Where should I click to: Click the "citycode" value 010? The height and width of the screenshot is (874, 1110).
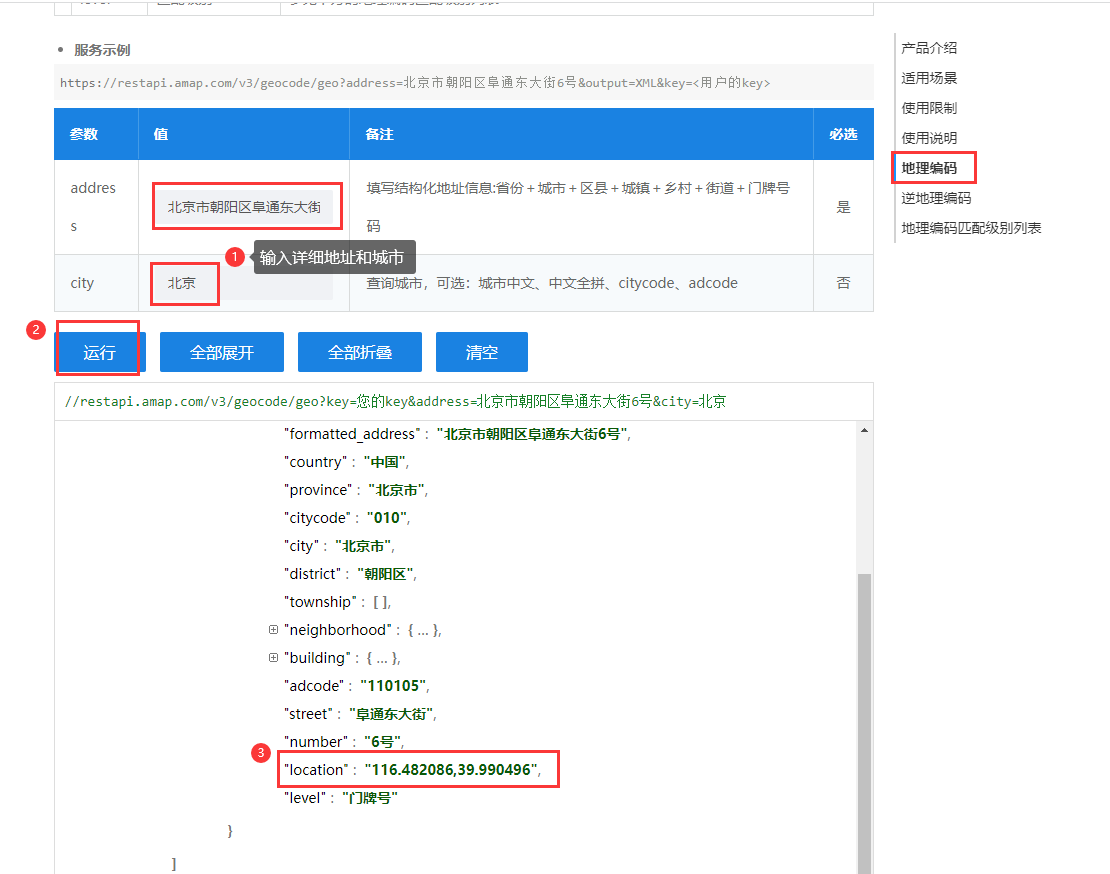pos(387,518)
